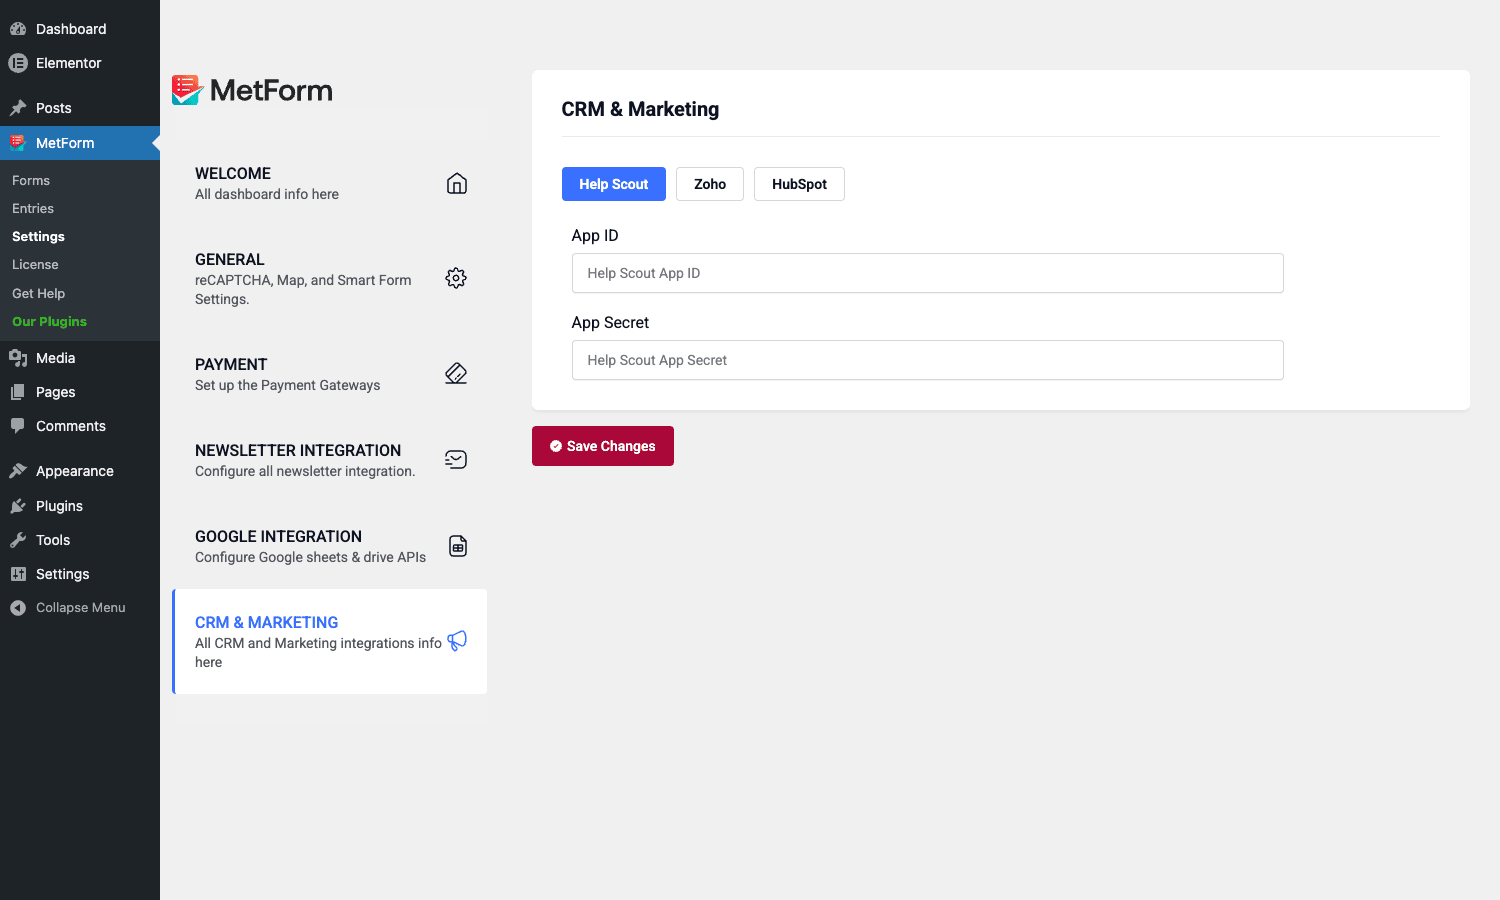Switch to the Help Scout tab
This screenshot has width=1500, height=900.
point(614,184)
